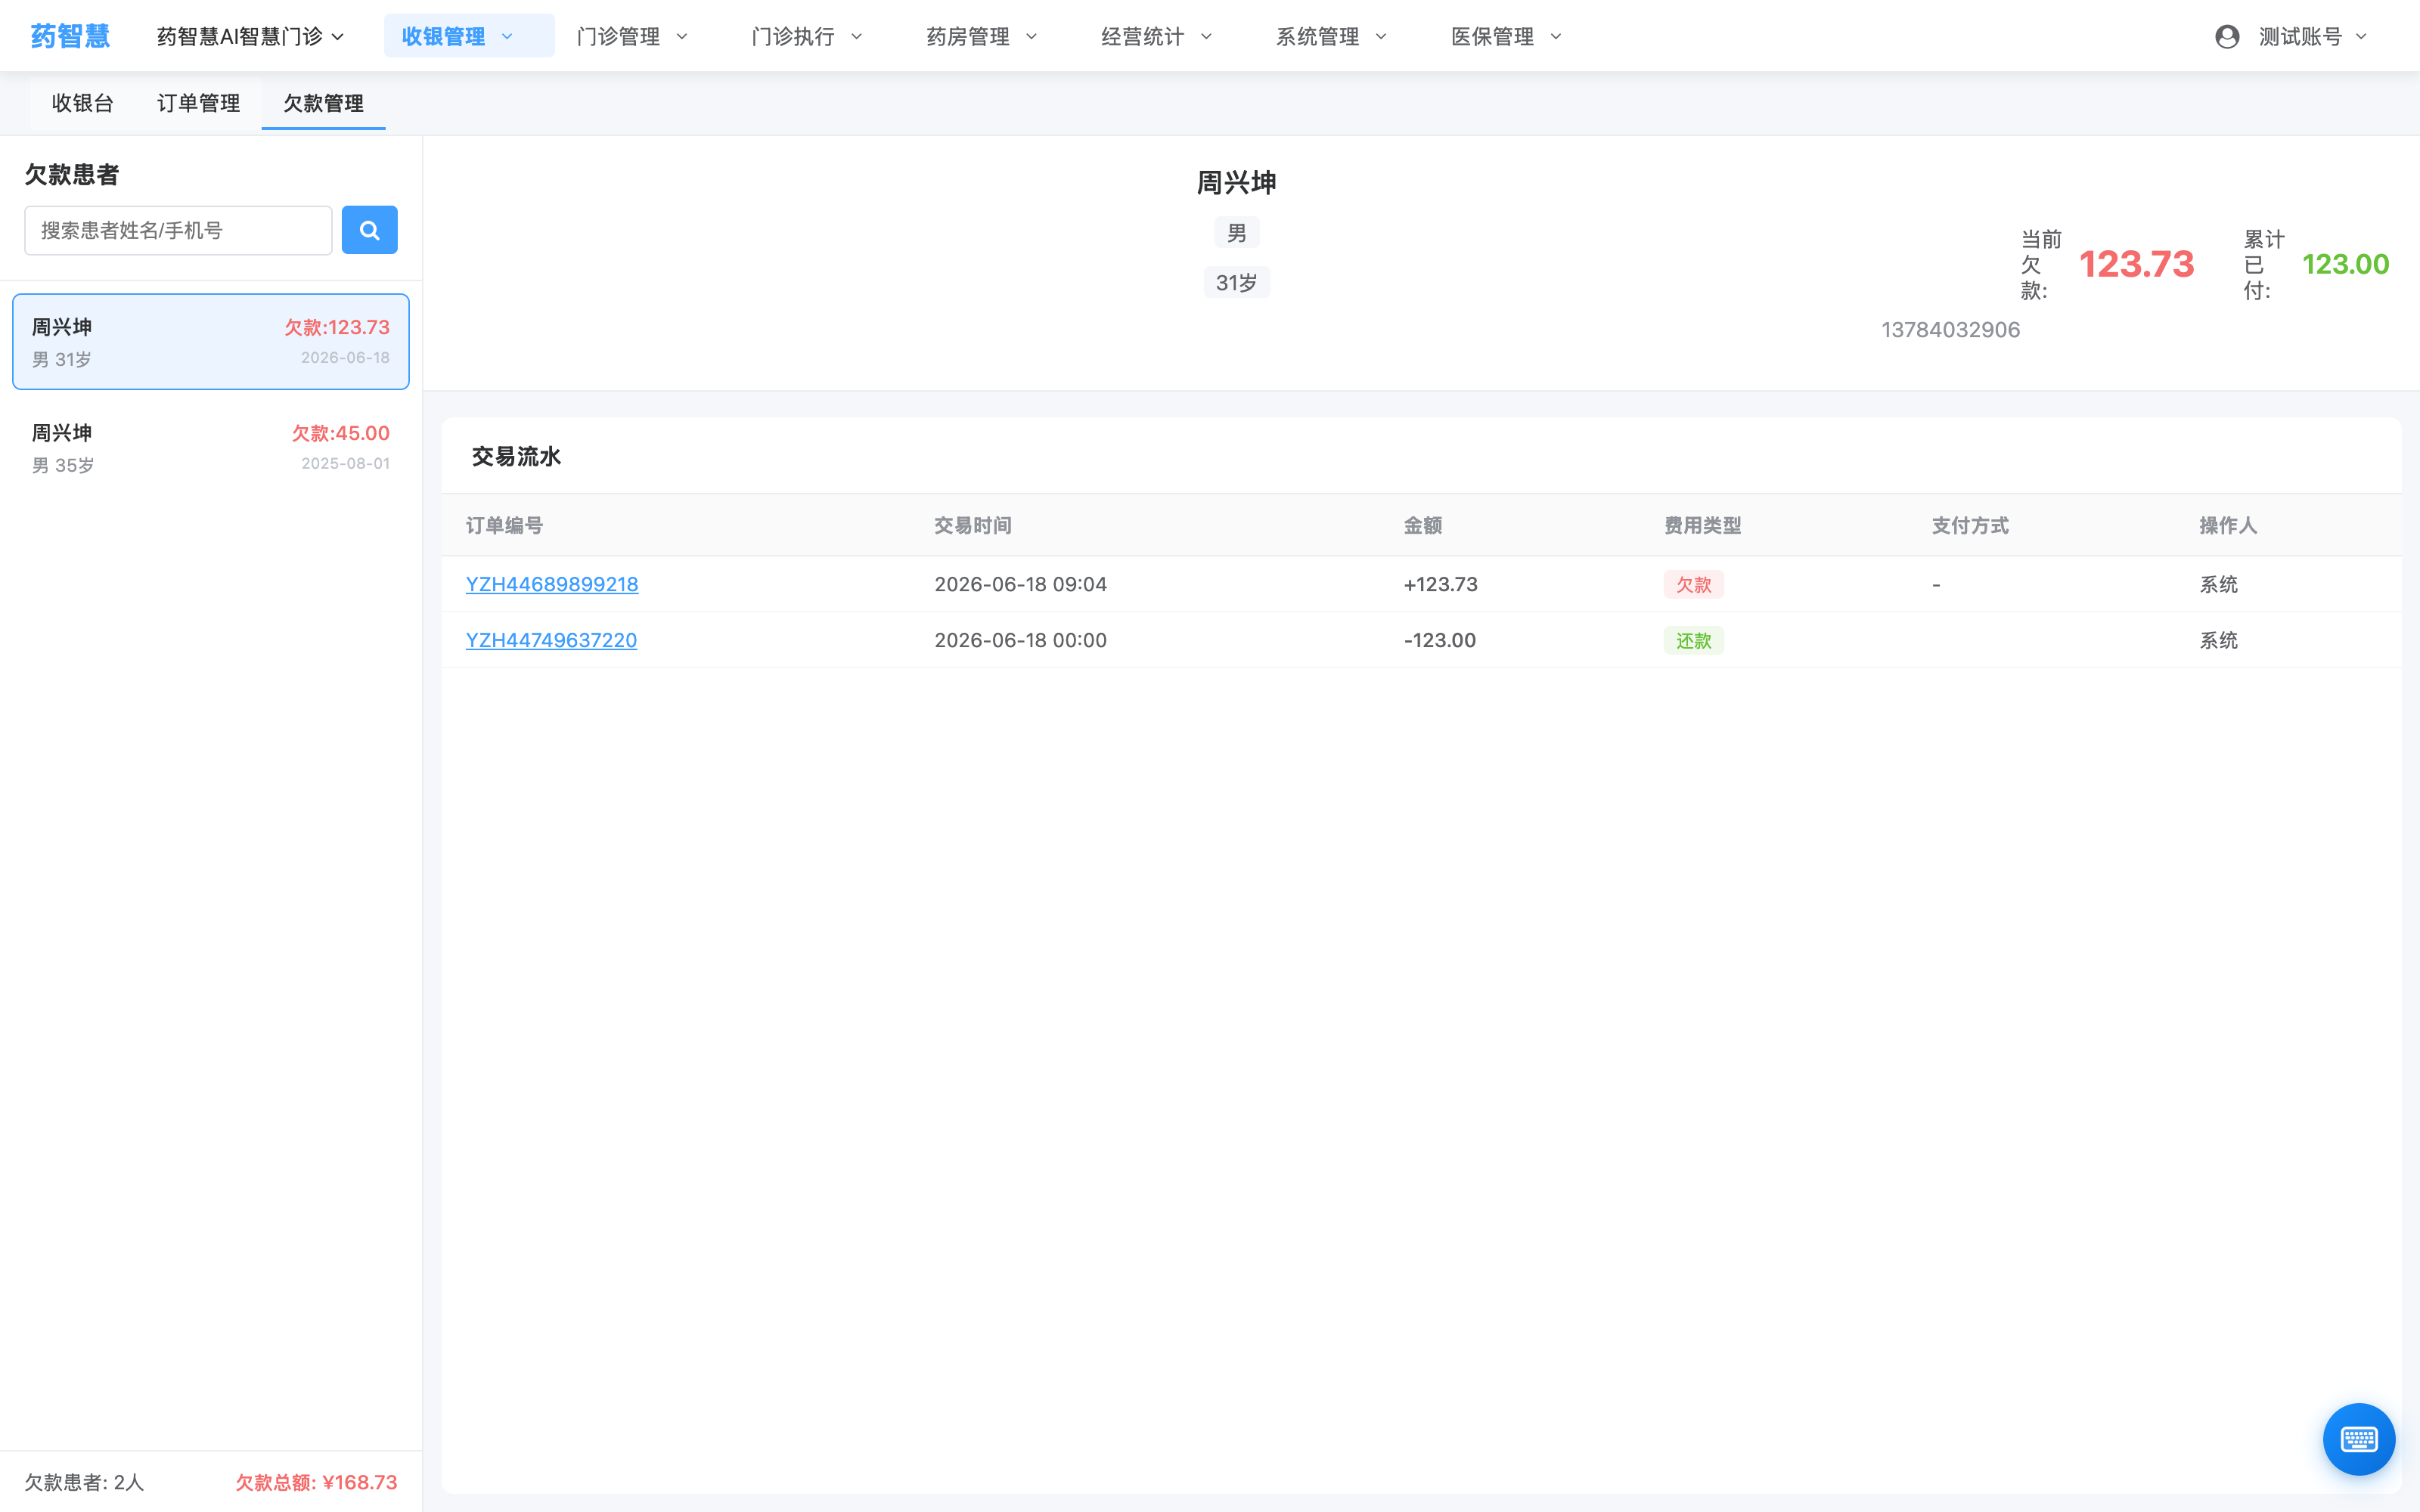Click the 费用类型 column header
The width and height of the screenshot is (2420, 1512).
coord(1703,525)
